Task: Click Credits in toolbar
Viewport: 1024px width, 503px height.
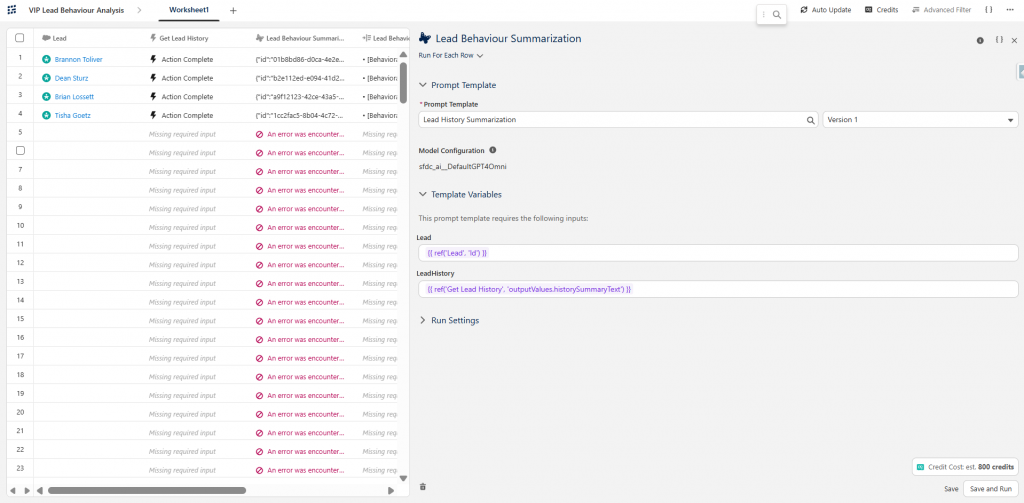Action: pos(882,10)
